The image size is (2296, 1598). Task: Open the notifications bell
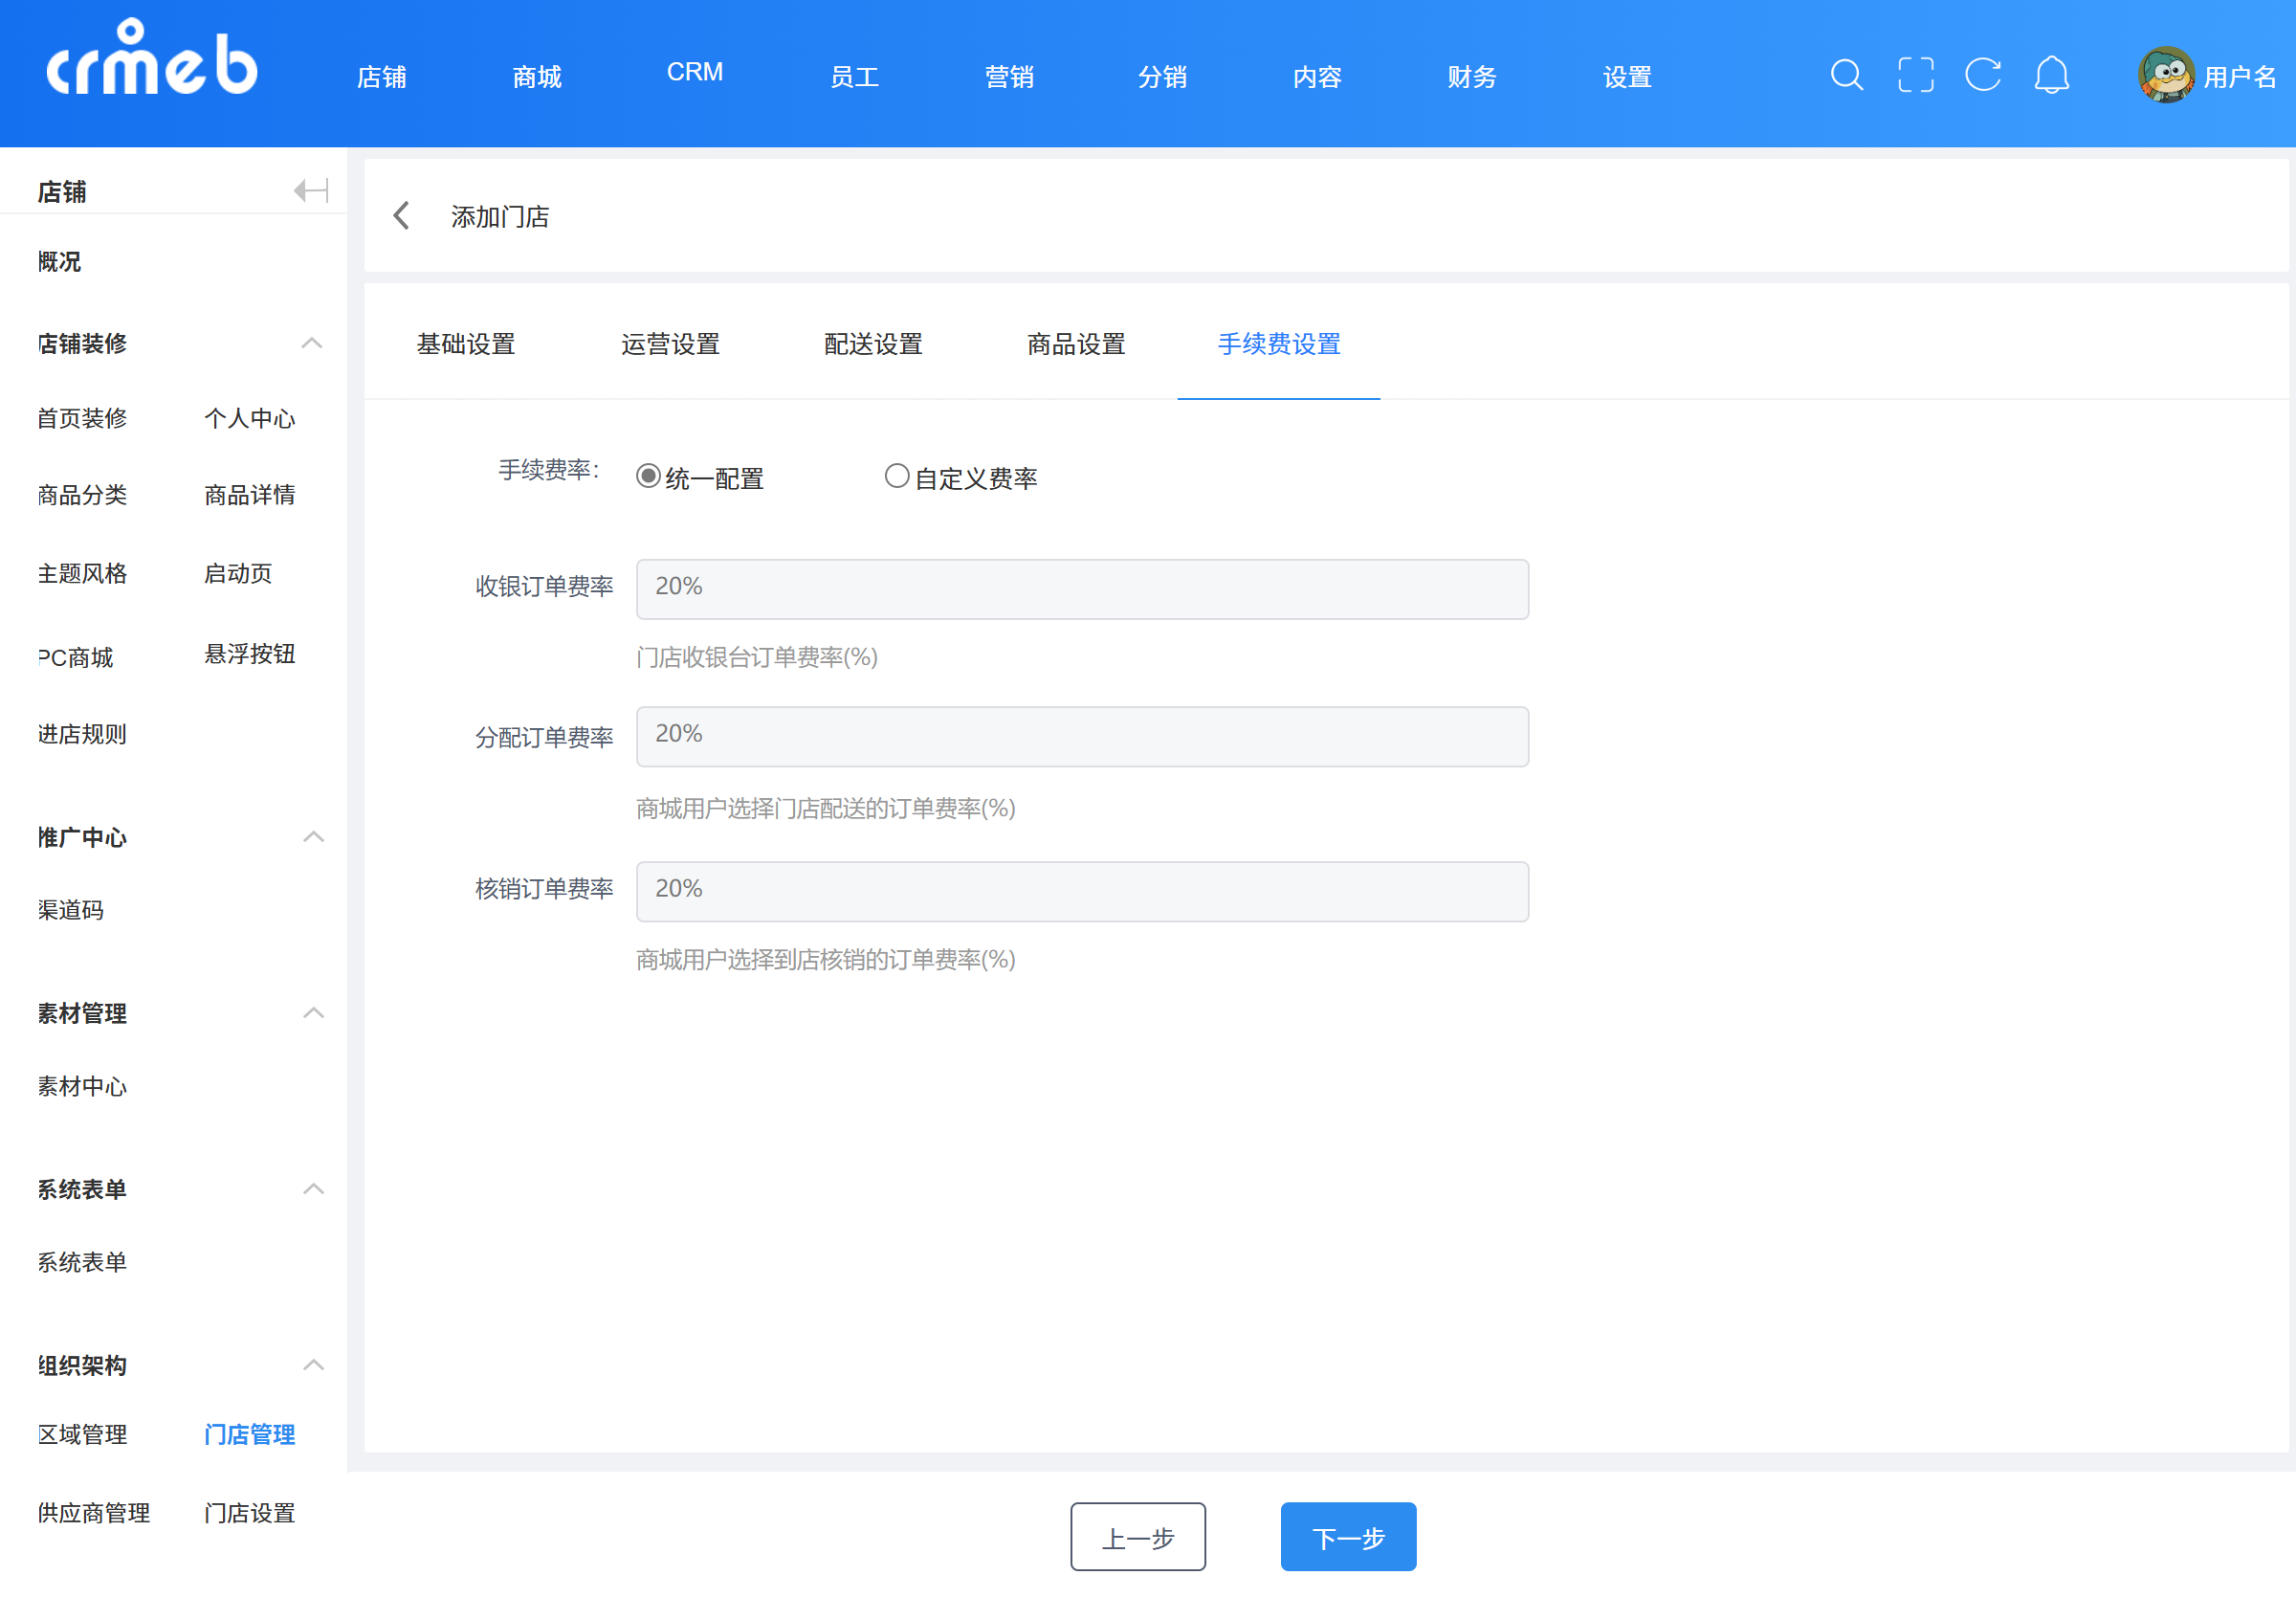2051,75
